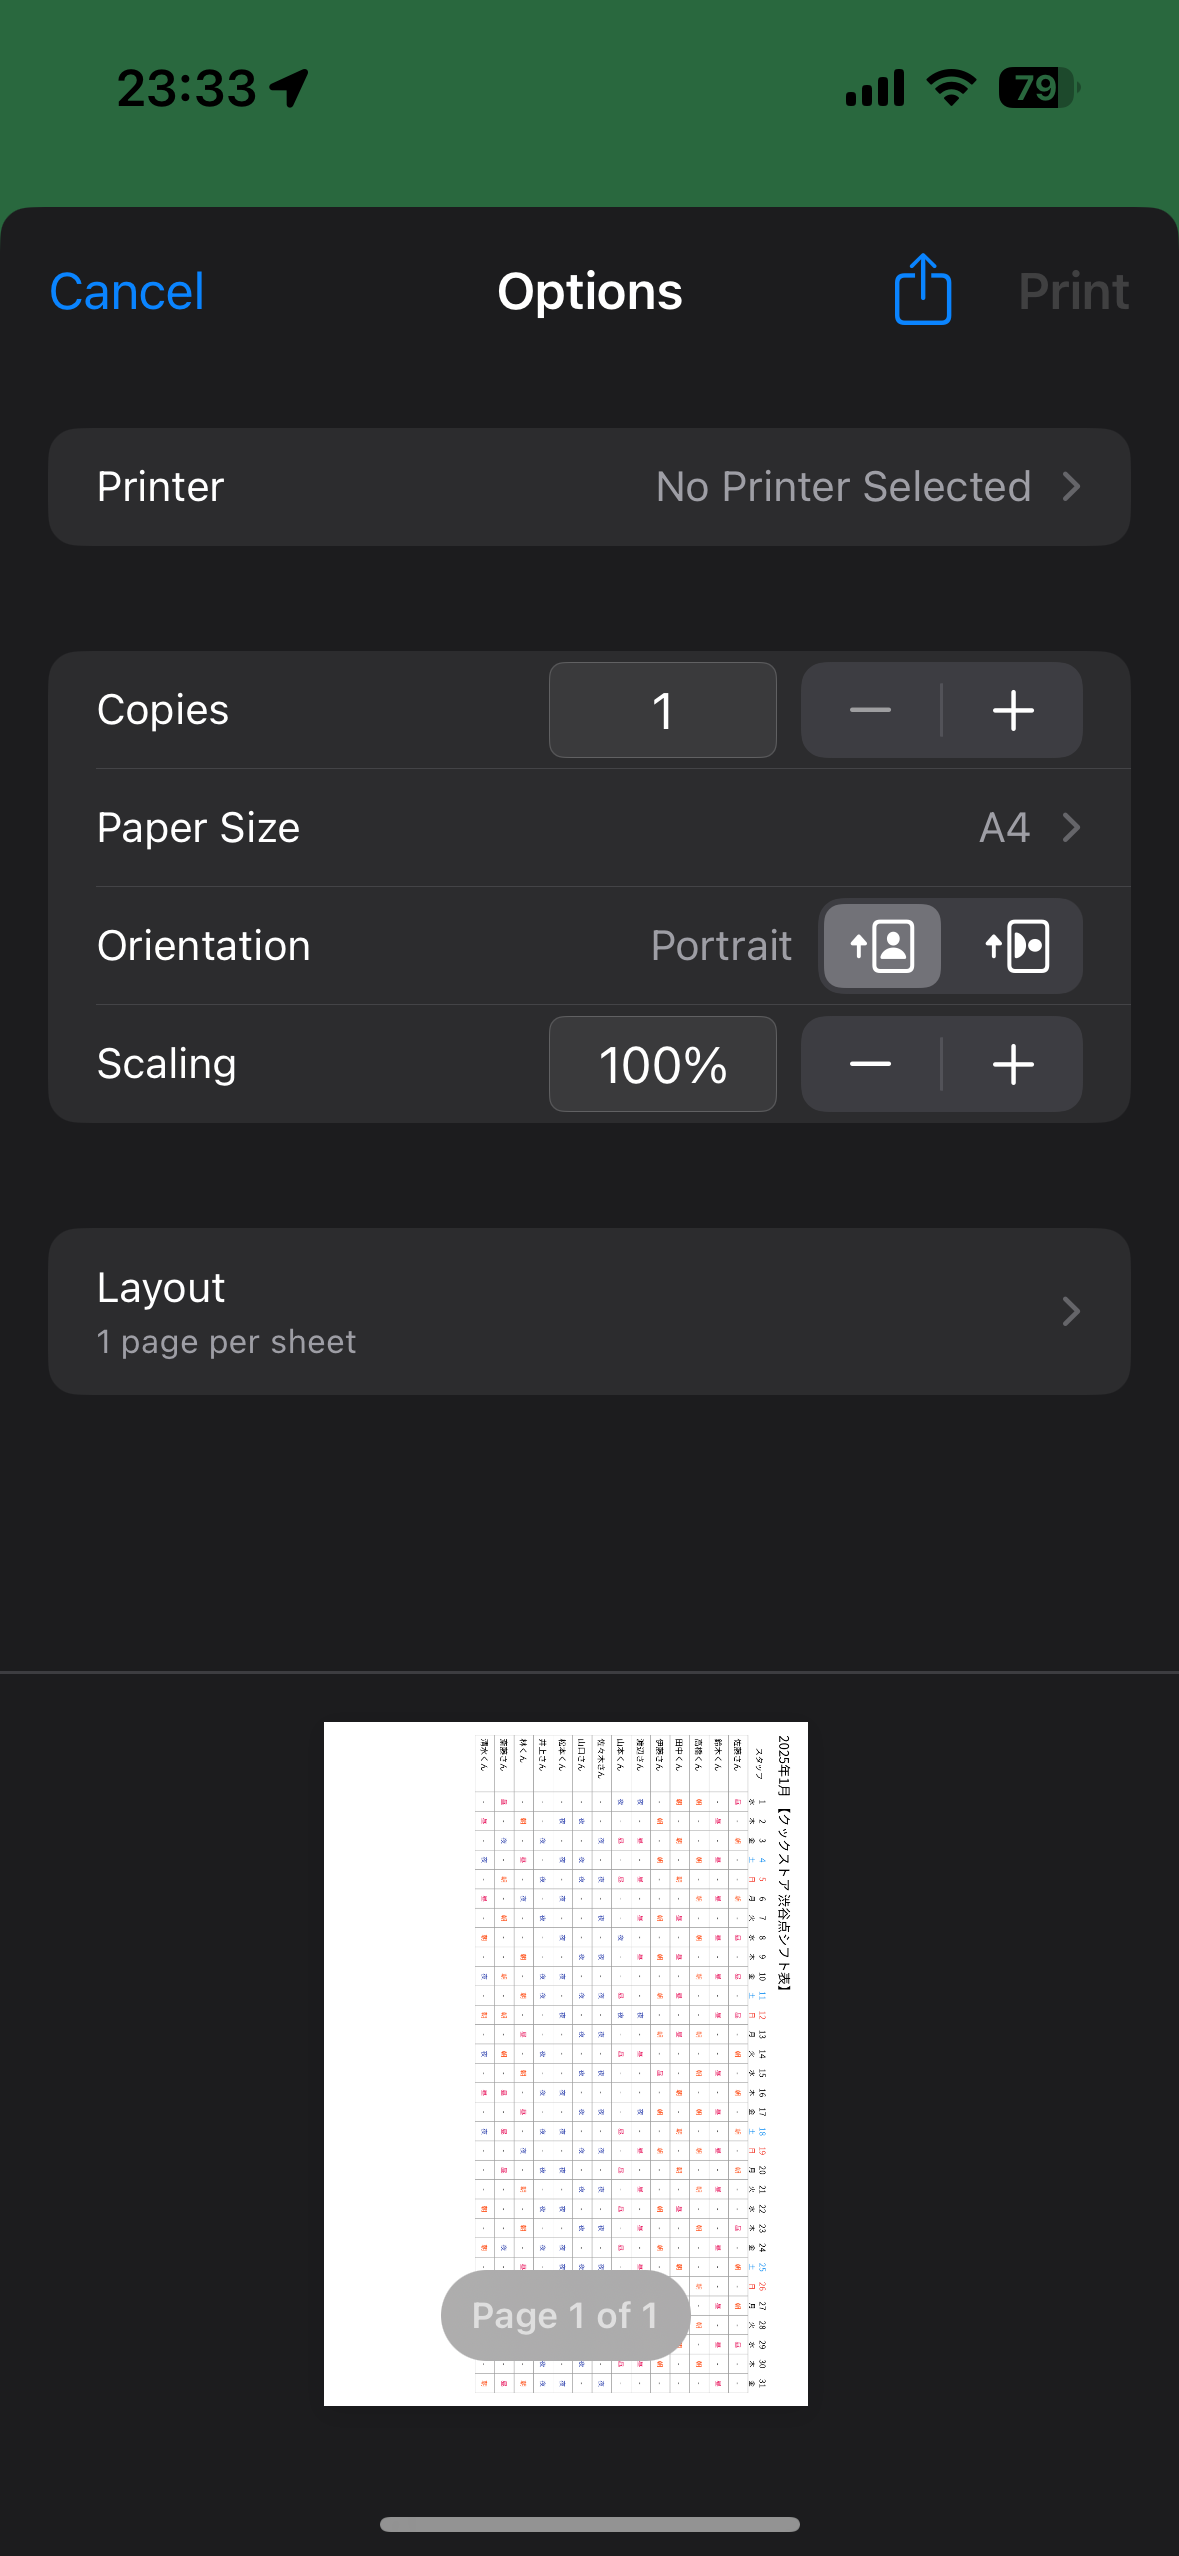Decrease copies with the minus button
This screenshot has height=2556, width=1179.
(870, 710)
